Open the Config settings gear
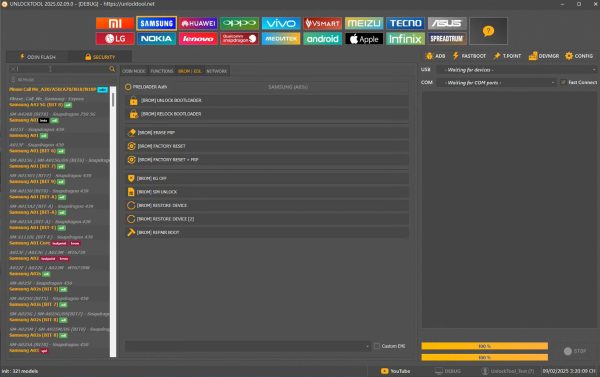Screen dimensions: 600x377 point(579,56)
